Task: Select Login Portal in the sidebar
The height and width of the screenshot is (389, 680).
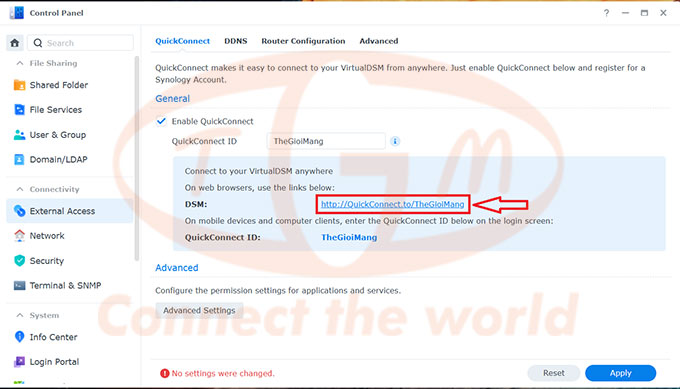Action: [69, 362]
